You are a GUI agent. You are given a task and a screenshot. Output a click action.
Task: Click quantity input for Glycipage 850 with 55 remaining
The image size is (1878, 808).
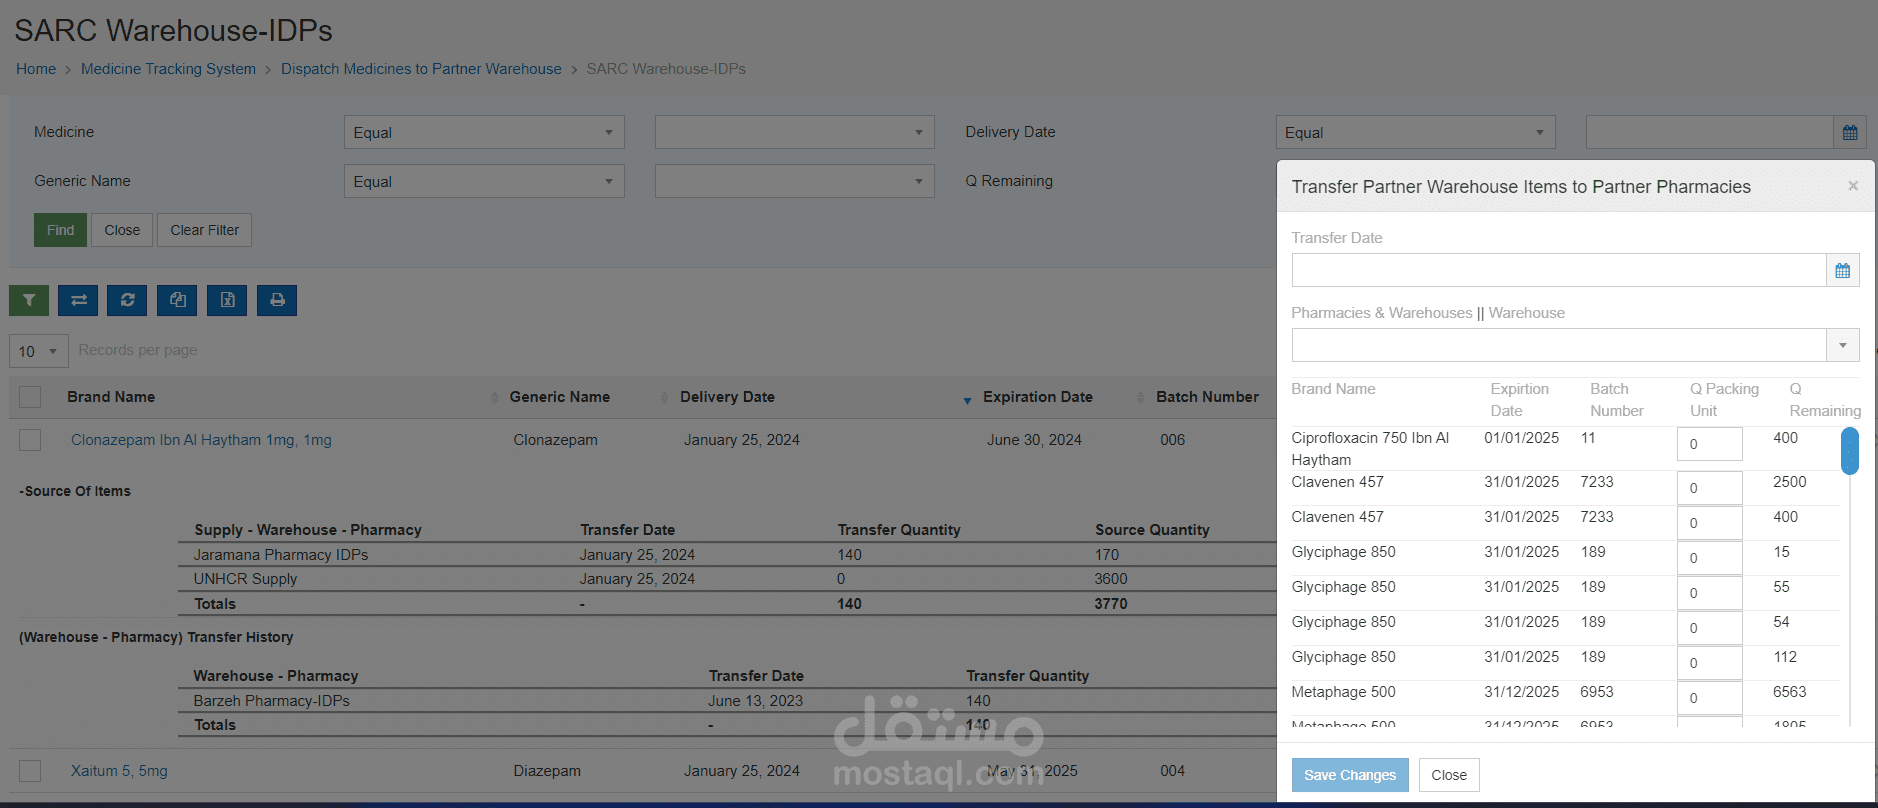[1710, 593]
